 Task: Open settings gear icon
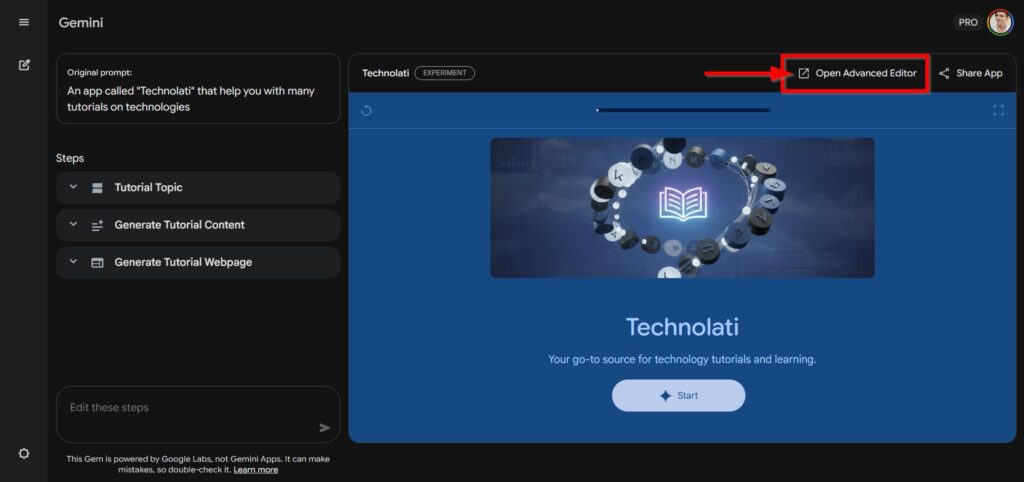[24, 453]
